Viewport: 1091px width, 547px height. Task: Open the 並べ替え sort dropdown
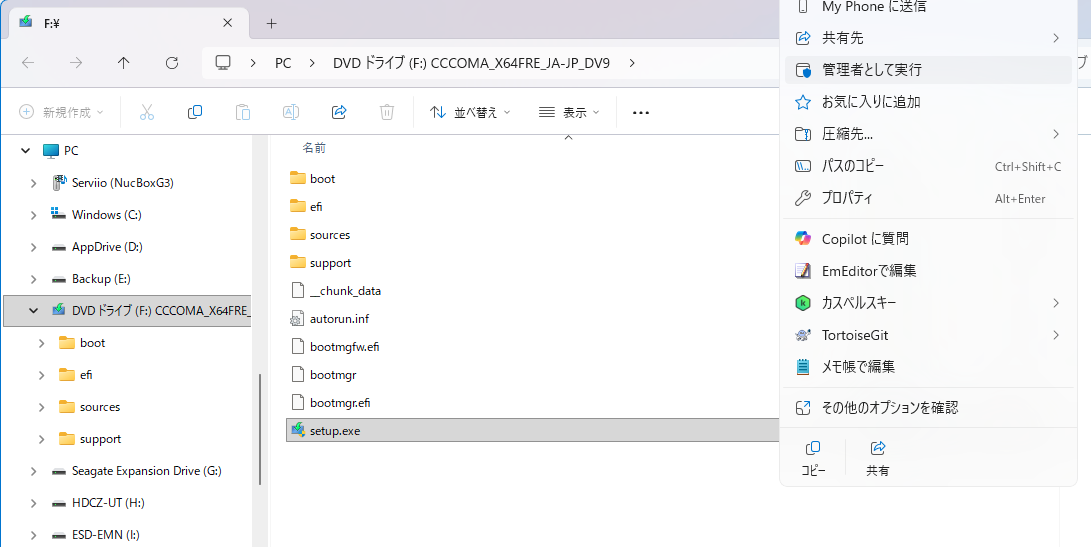point(470,112)
